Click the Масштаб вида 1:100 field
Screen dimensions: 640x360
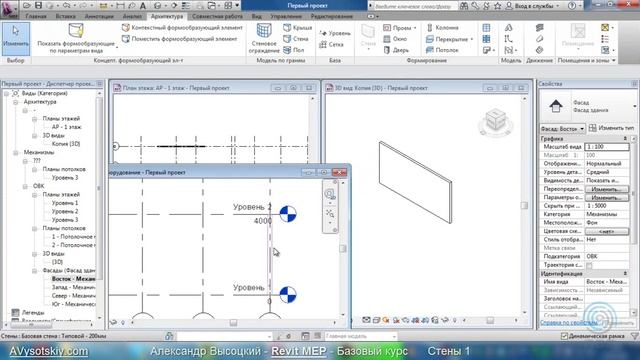607,147
